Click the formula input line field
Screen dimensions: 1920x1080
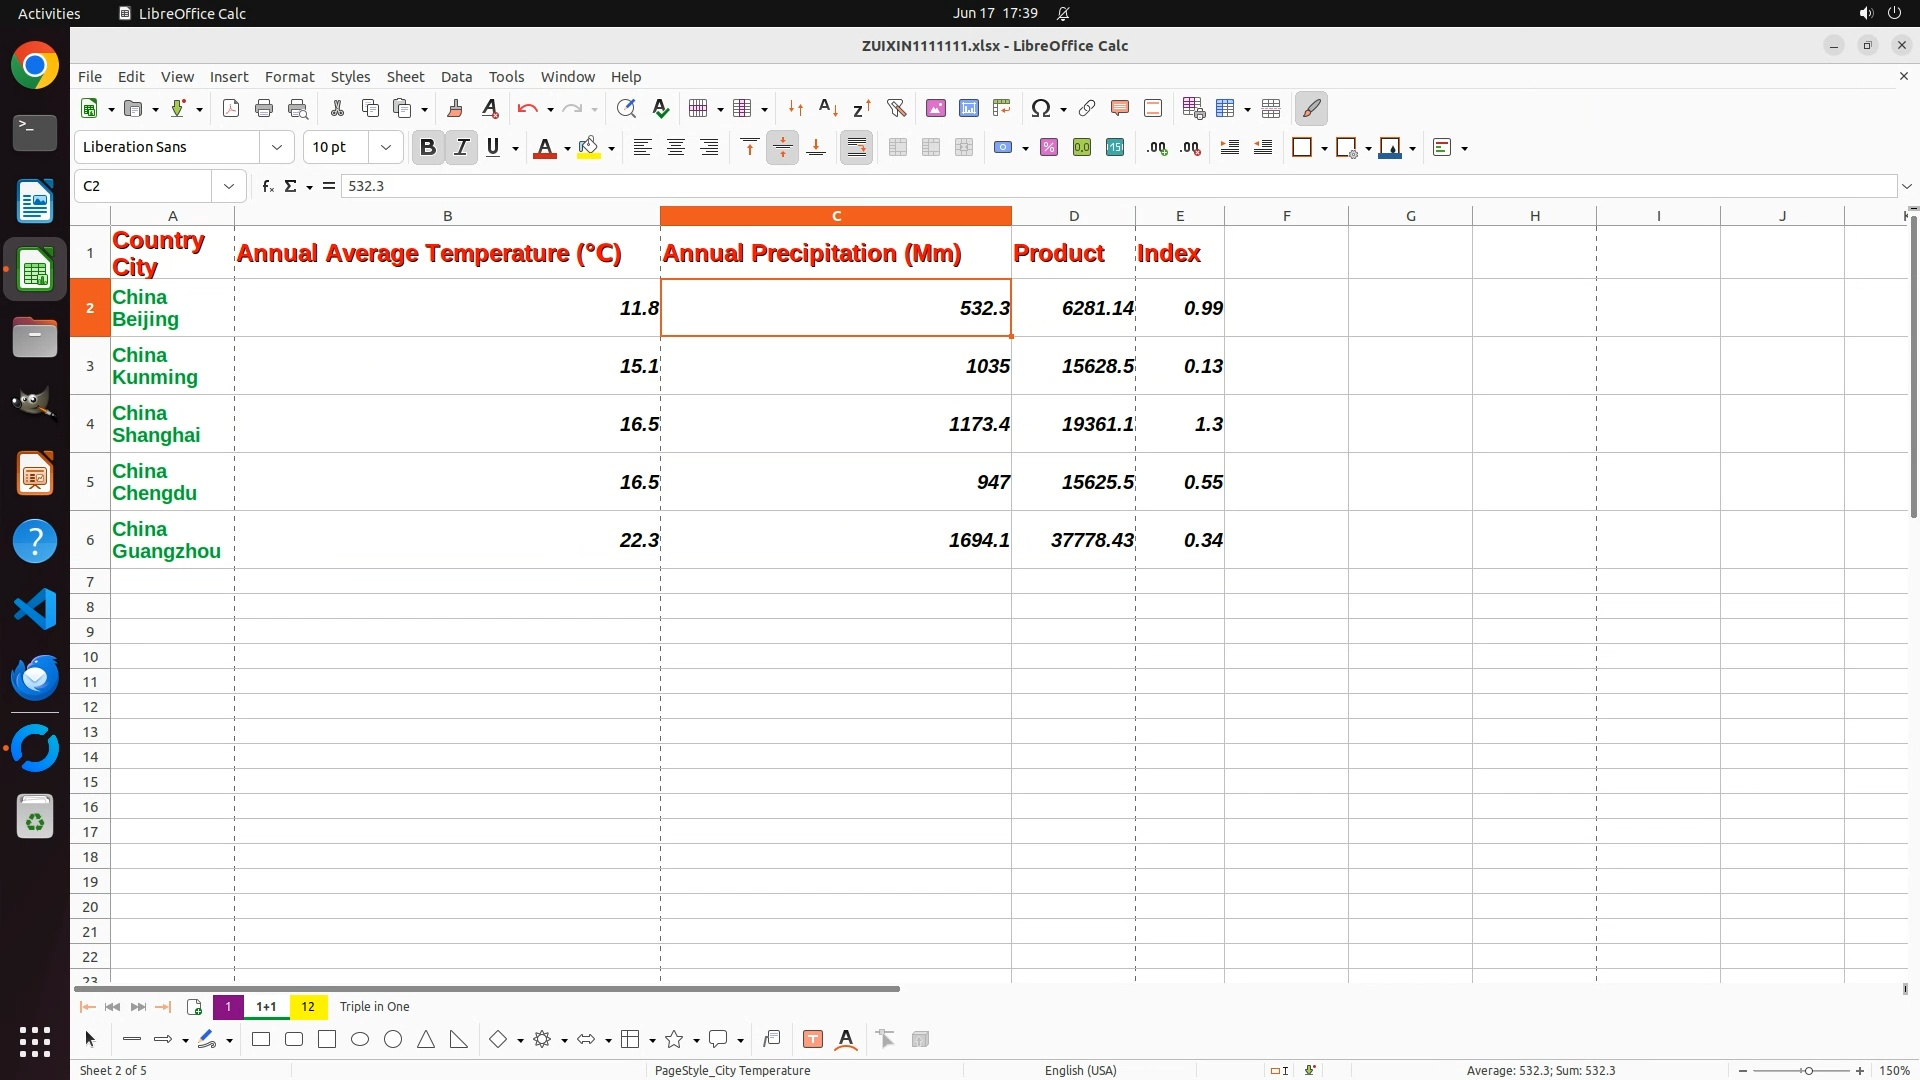(x=1100, y=186)
